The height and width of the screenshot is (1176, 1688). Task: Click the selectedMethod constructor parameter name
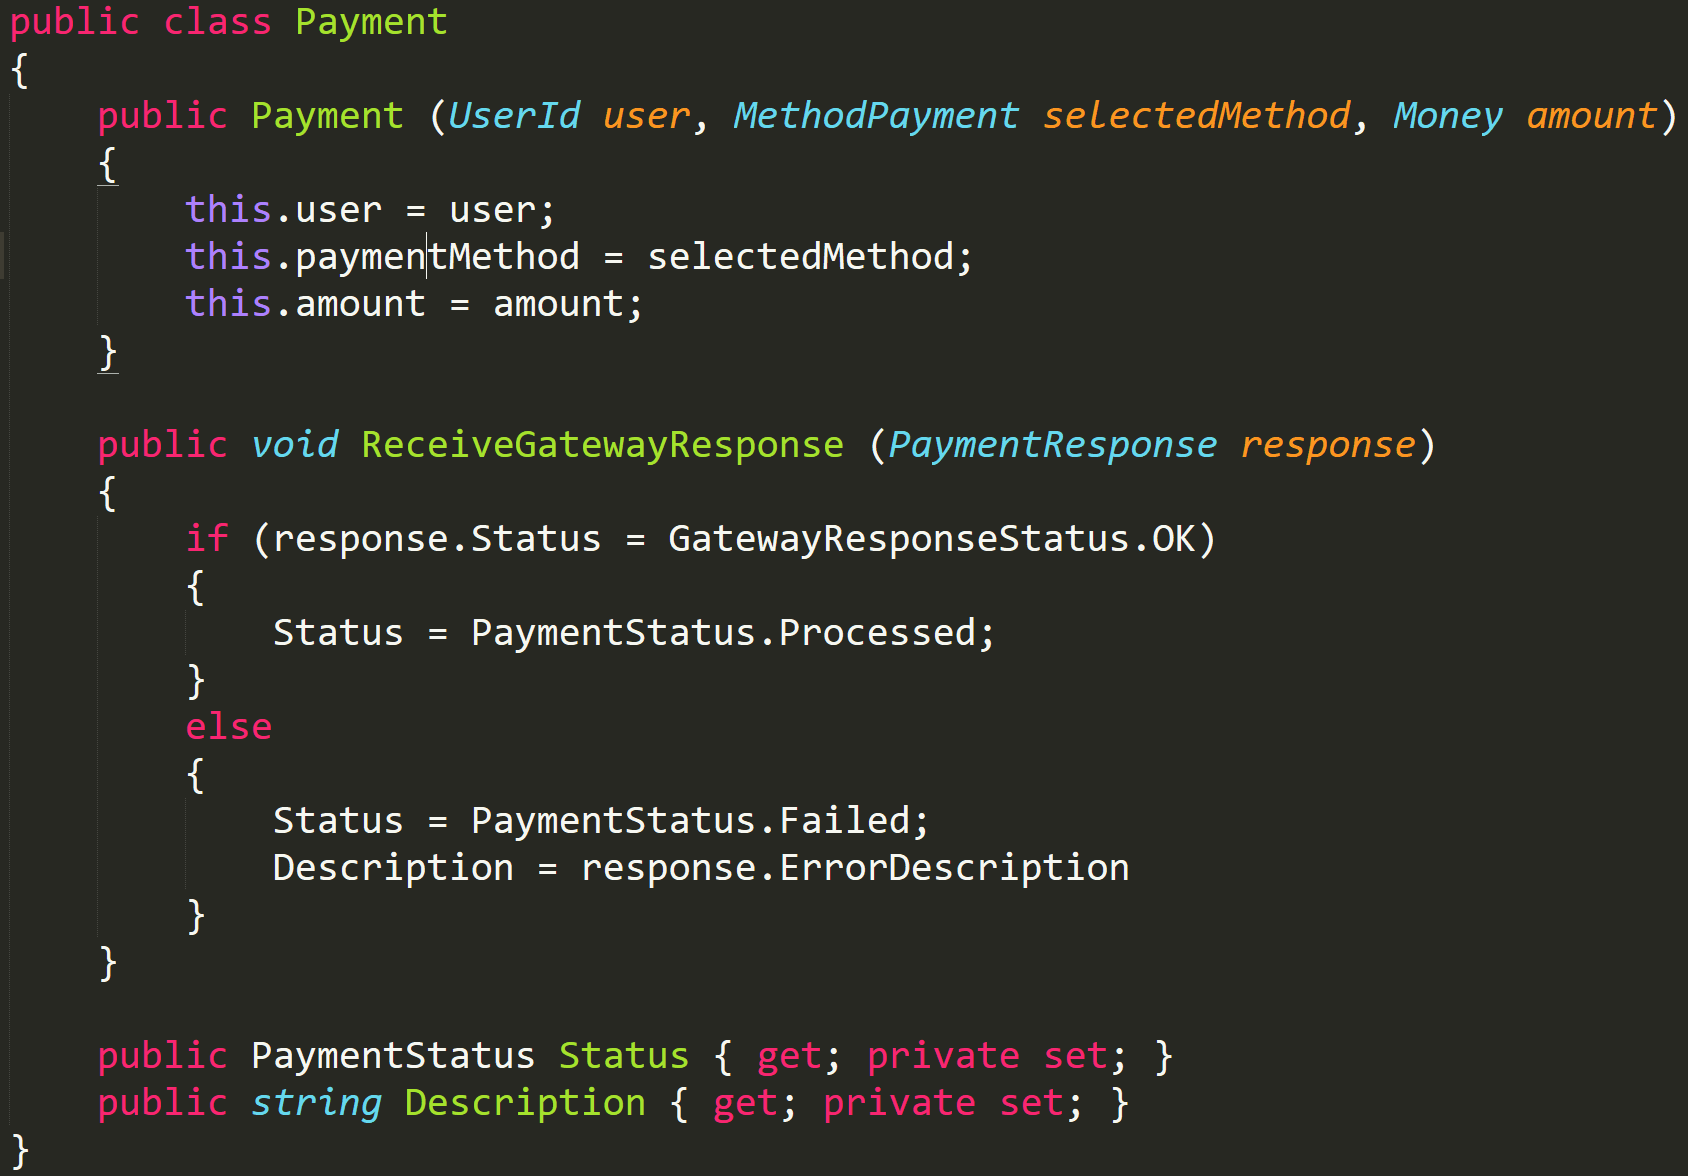[1196, 116]
